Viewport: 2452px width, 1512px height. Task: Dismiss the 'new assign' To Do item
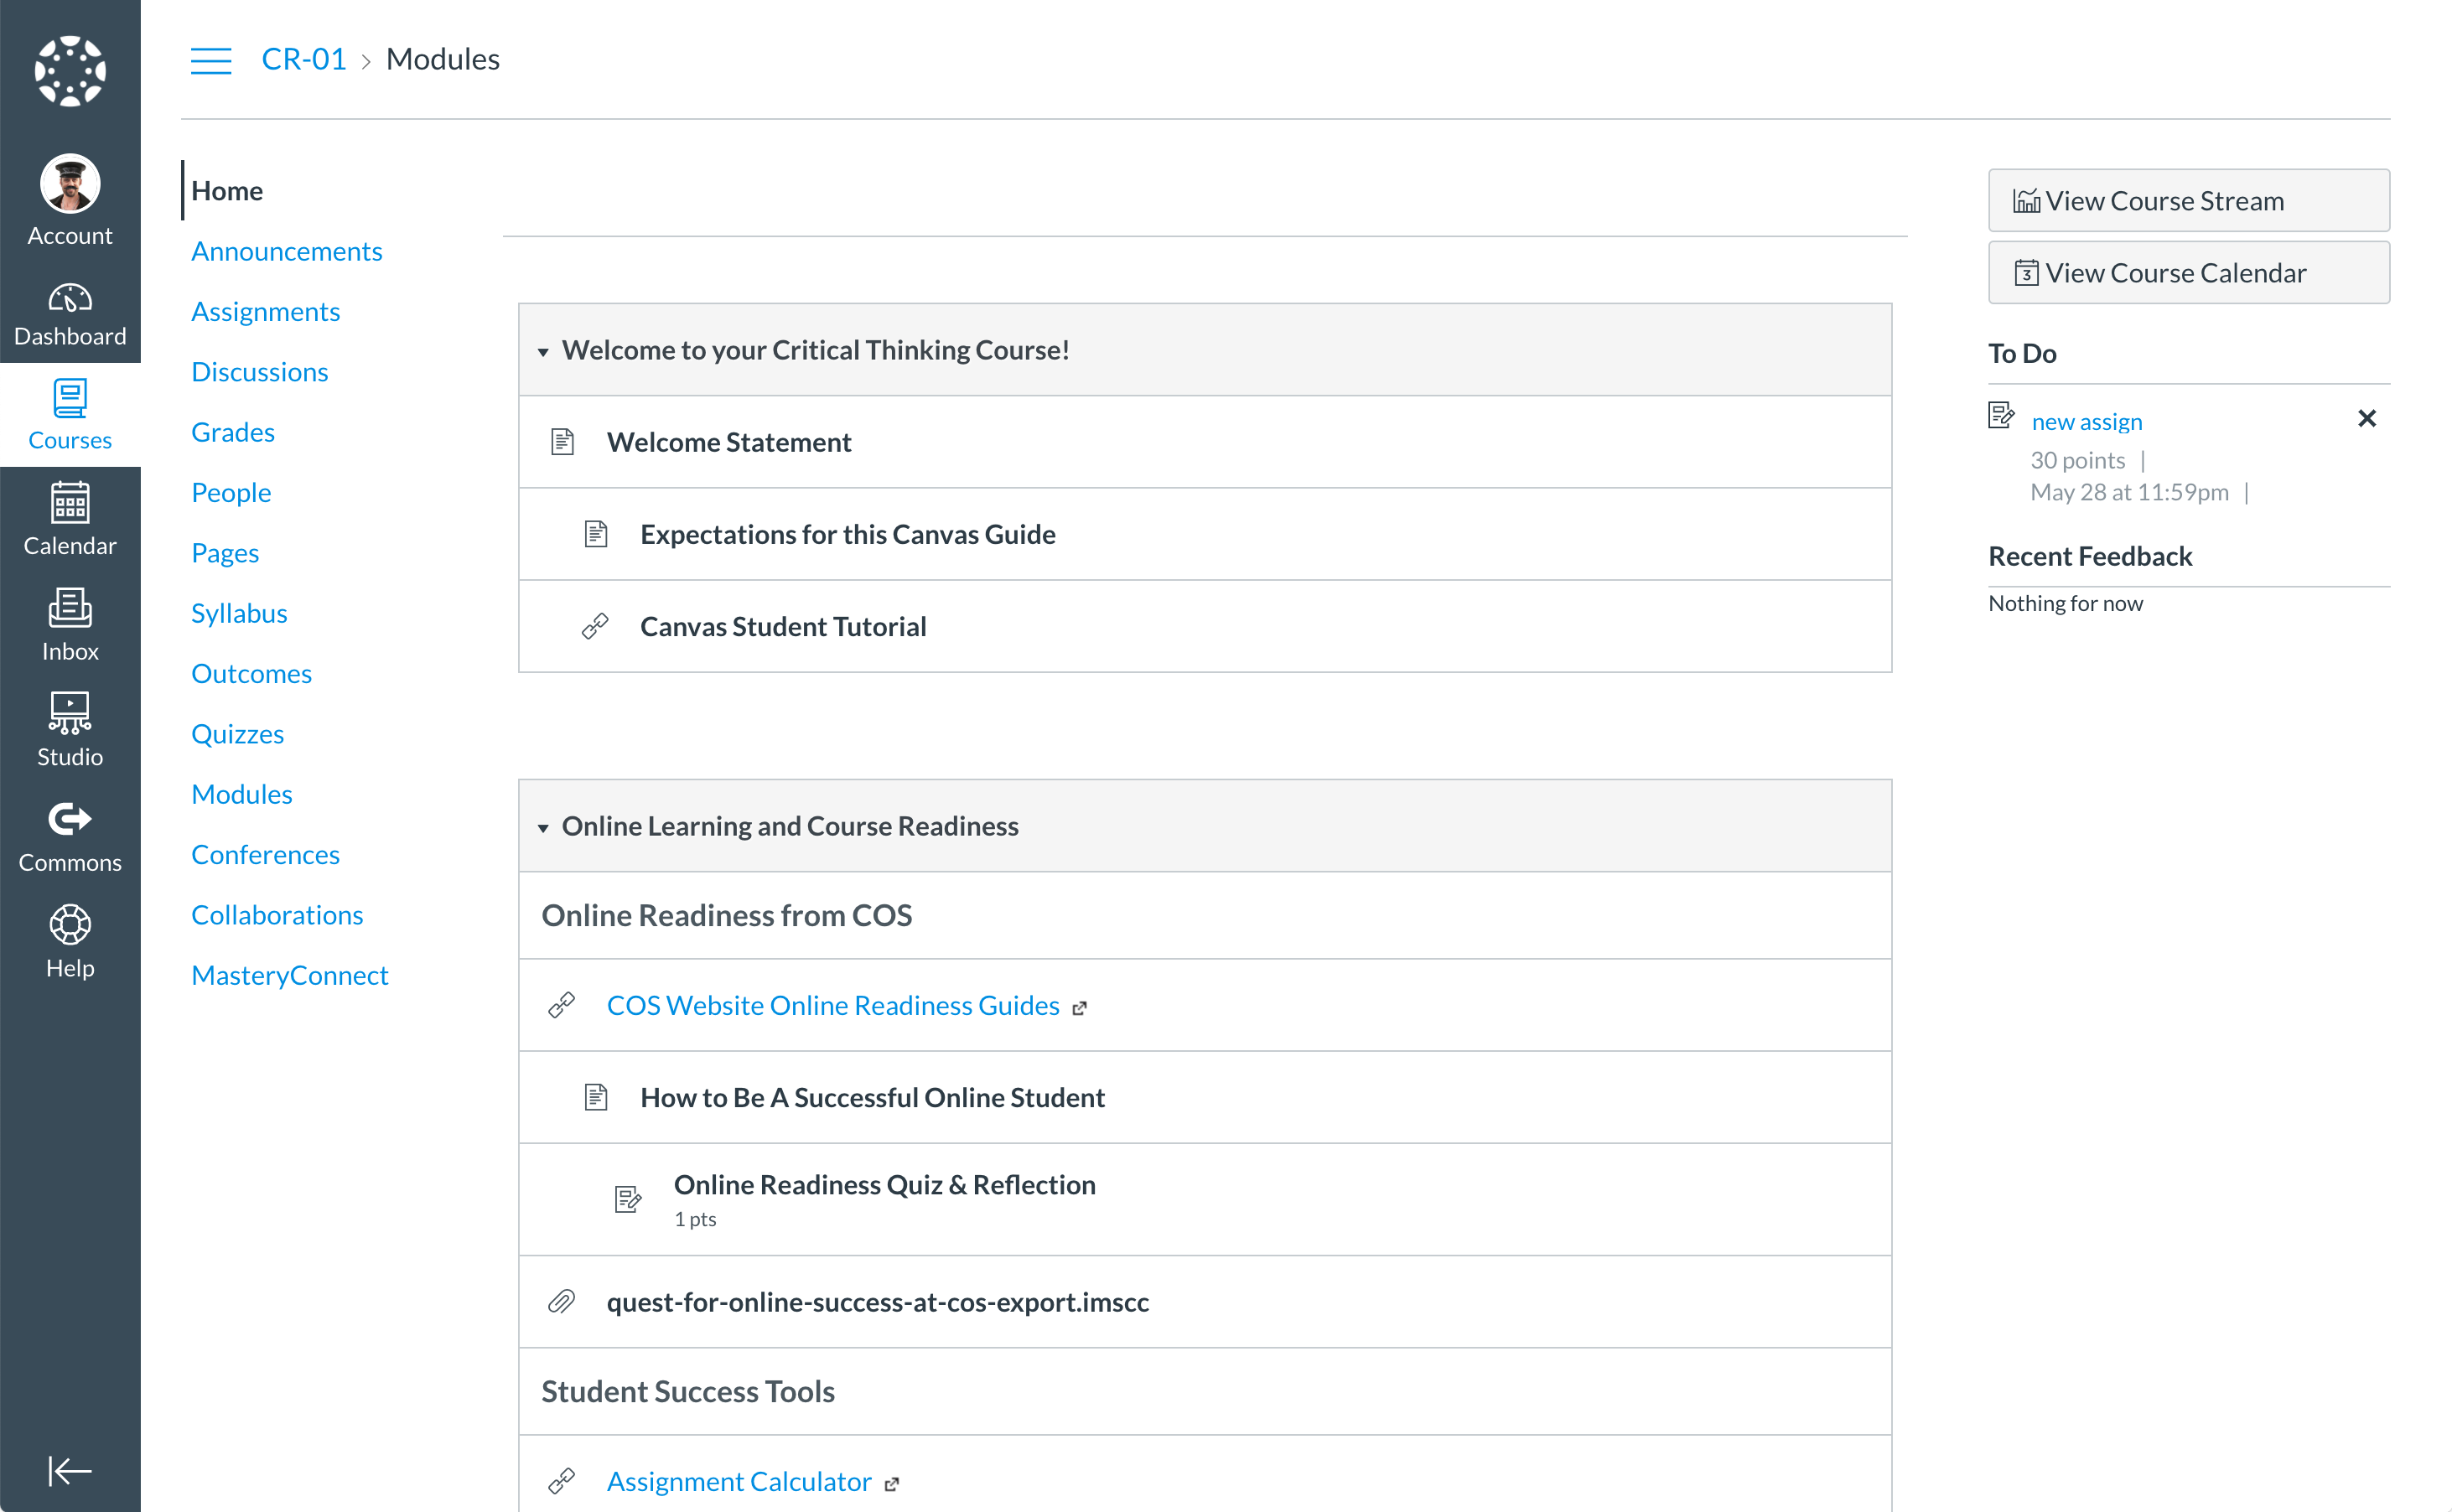[x=2366, y=418]
